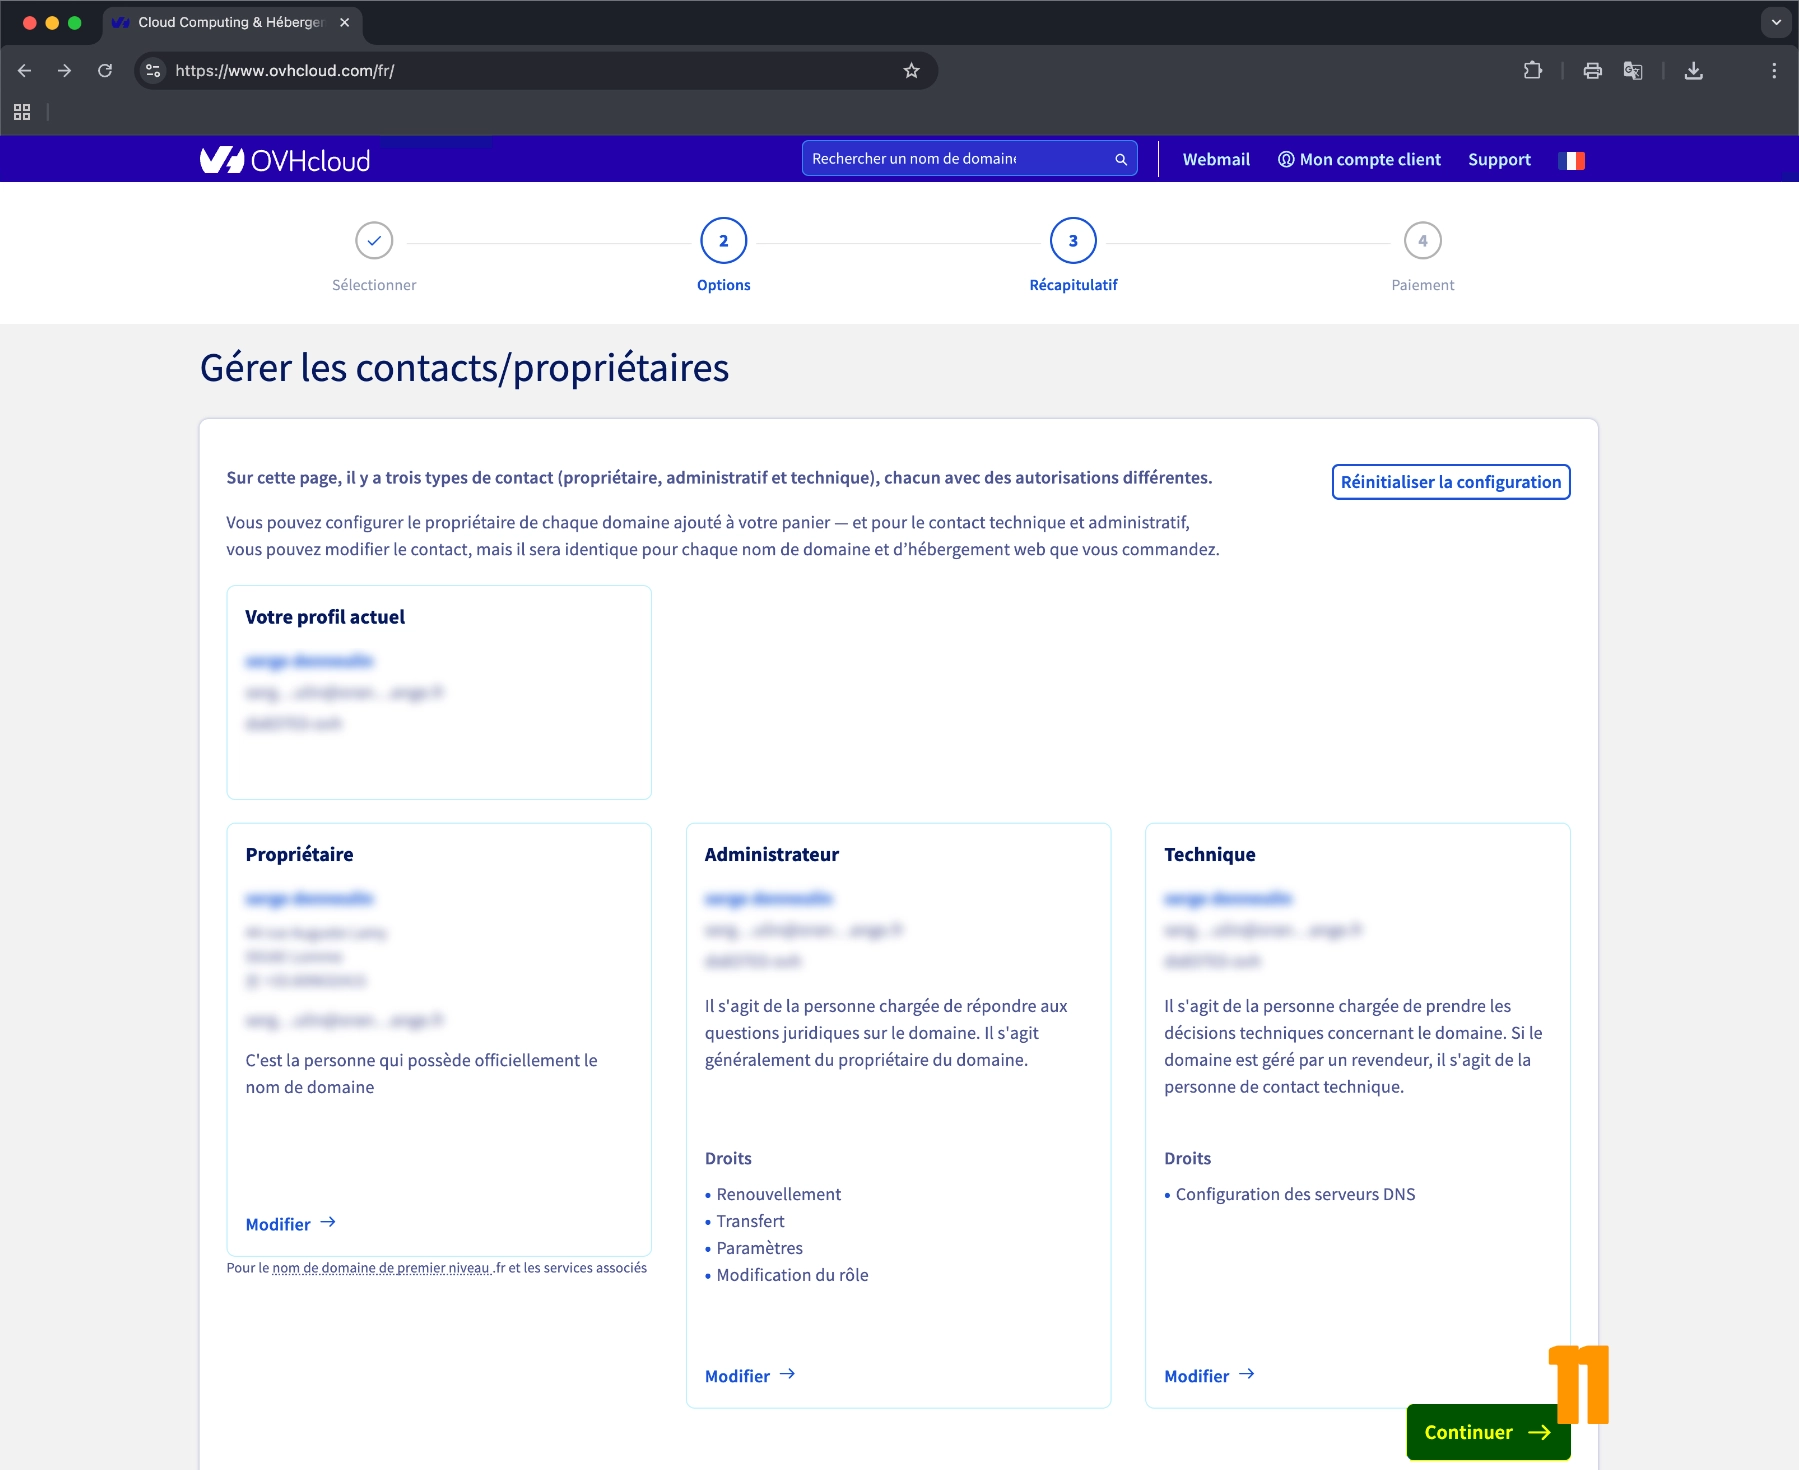Open the browser extensions puzzle icon
Image resolution: width=1799 pixels, height=1470 pixels.
(x=1532, y=71)
